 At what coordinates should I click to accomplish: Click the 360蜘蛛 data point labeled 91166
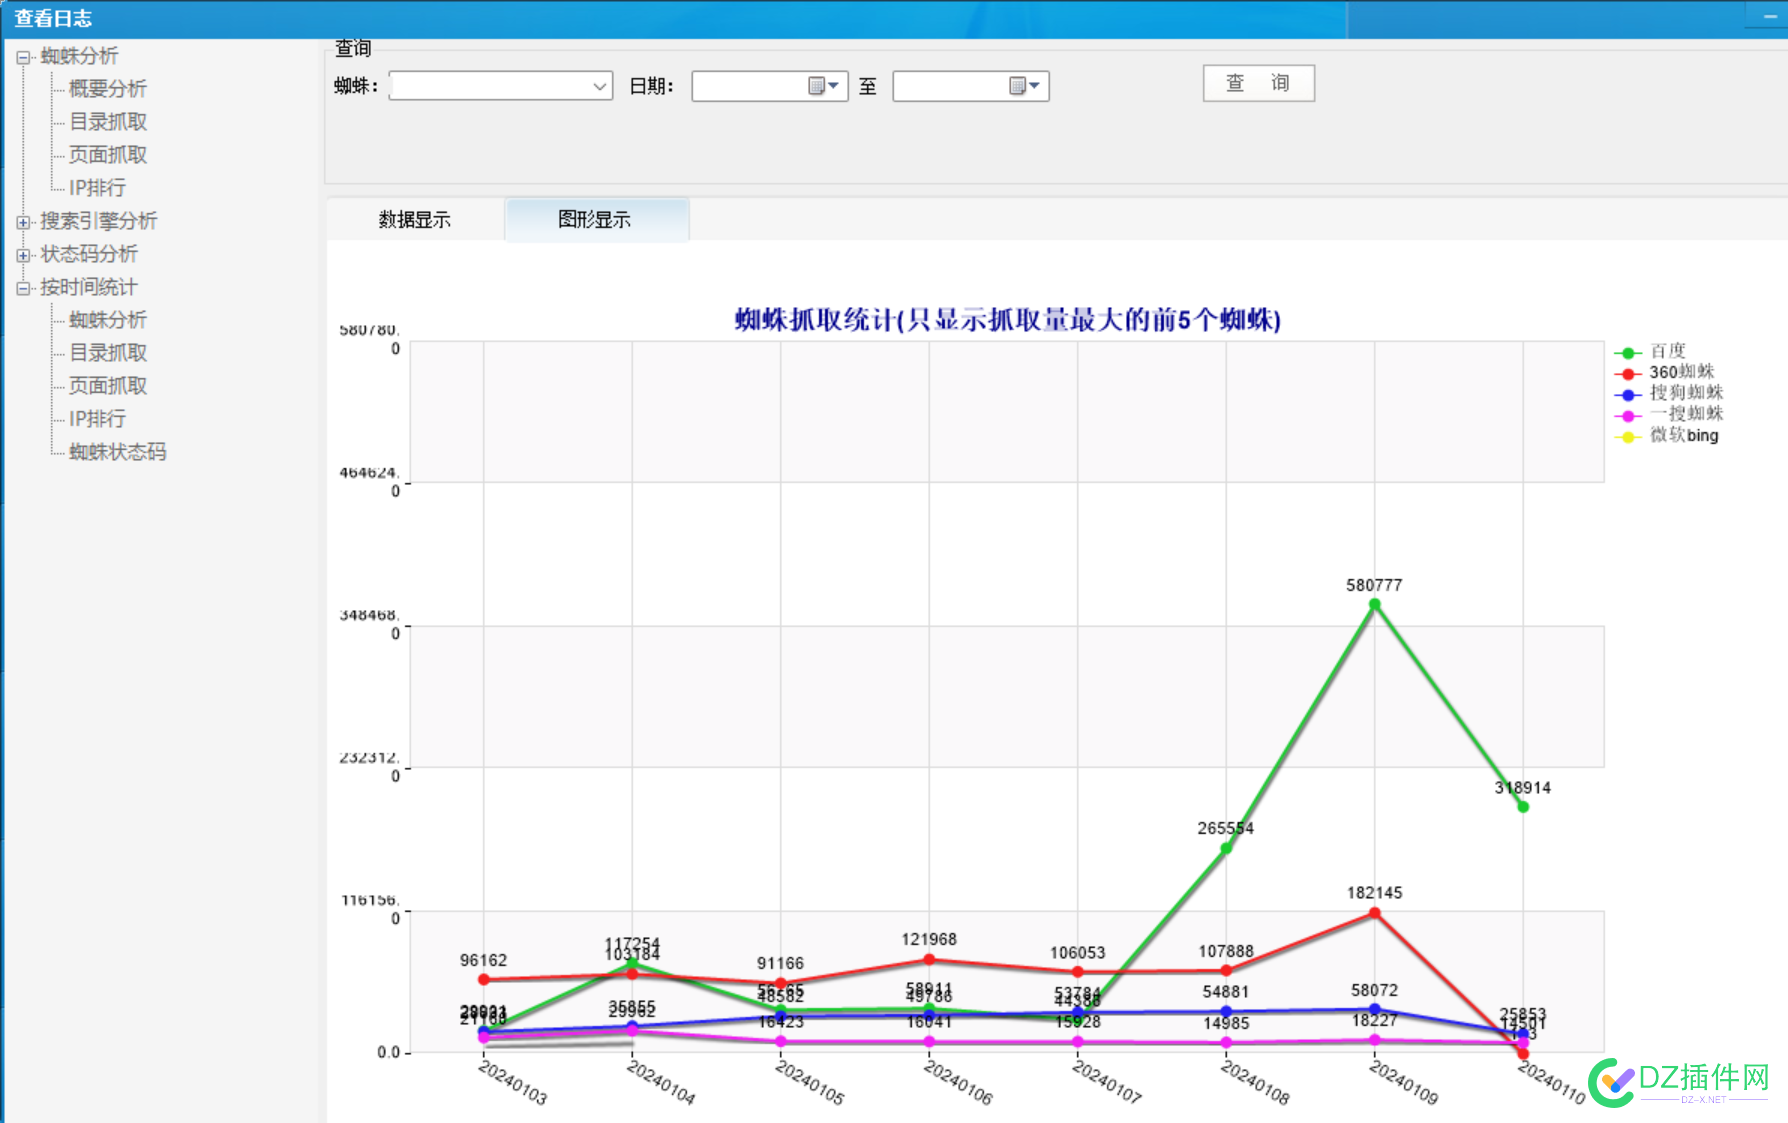coord(780,982)
